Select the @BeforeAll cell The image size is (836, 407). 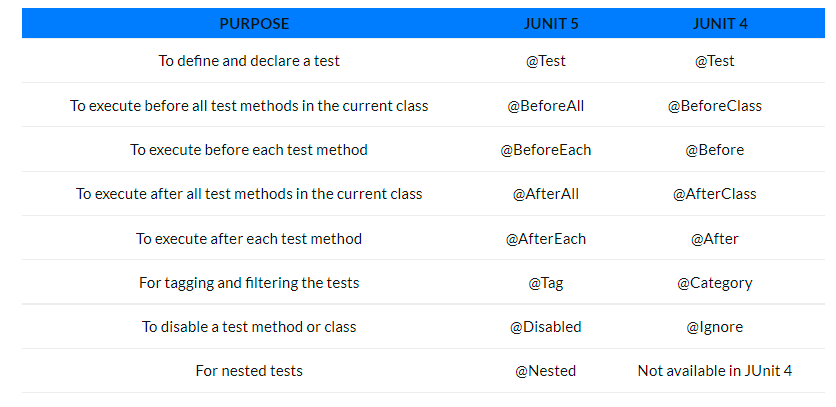tap(545, 106)
